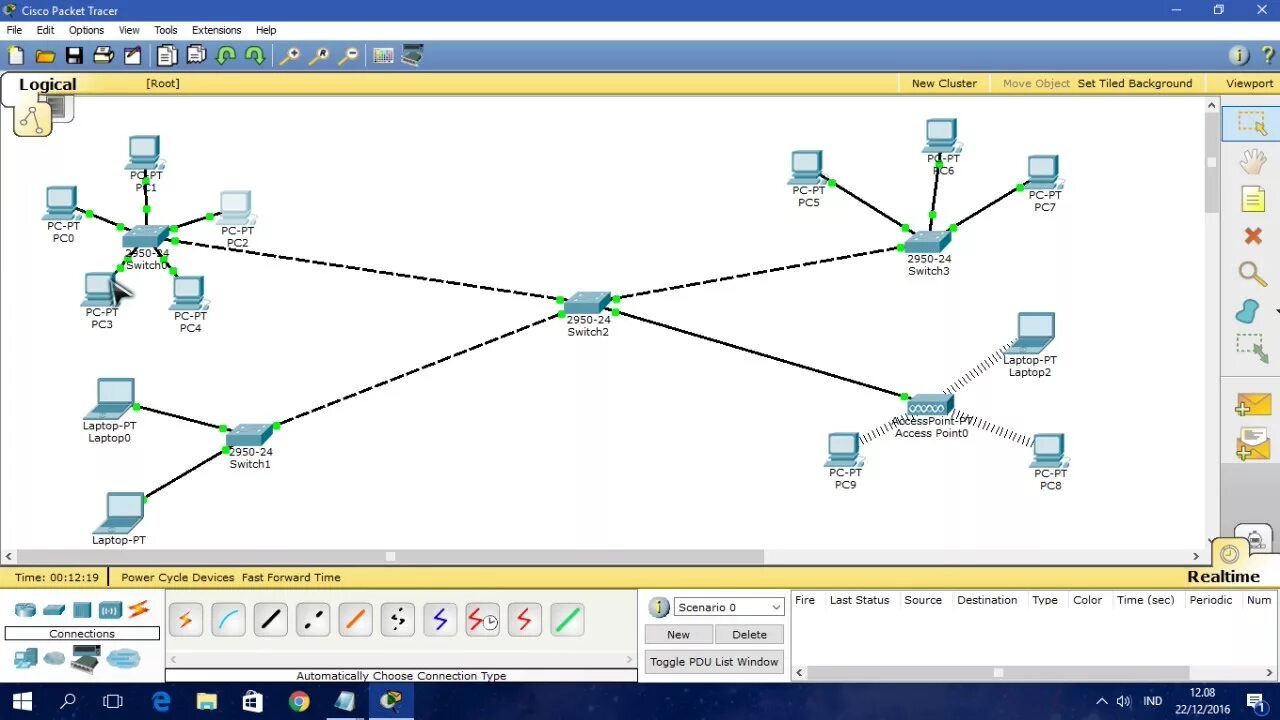Pick the Console cable connection
Screen dimensions: 1280x720
tap(228, 620)
